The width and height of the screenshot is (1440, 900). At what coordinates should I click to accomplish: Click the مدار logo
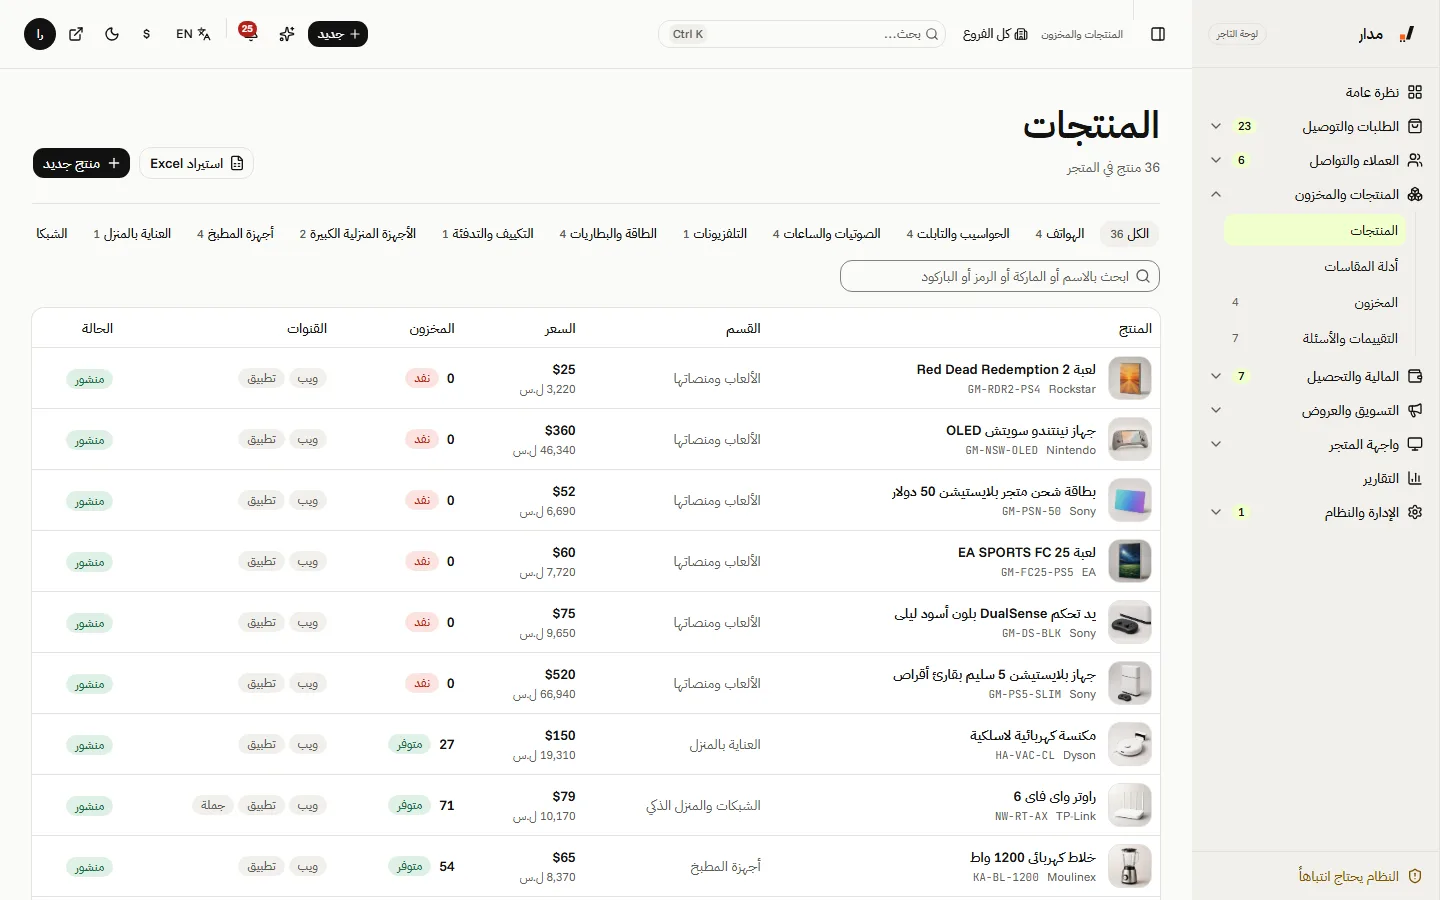point(1387,34)
